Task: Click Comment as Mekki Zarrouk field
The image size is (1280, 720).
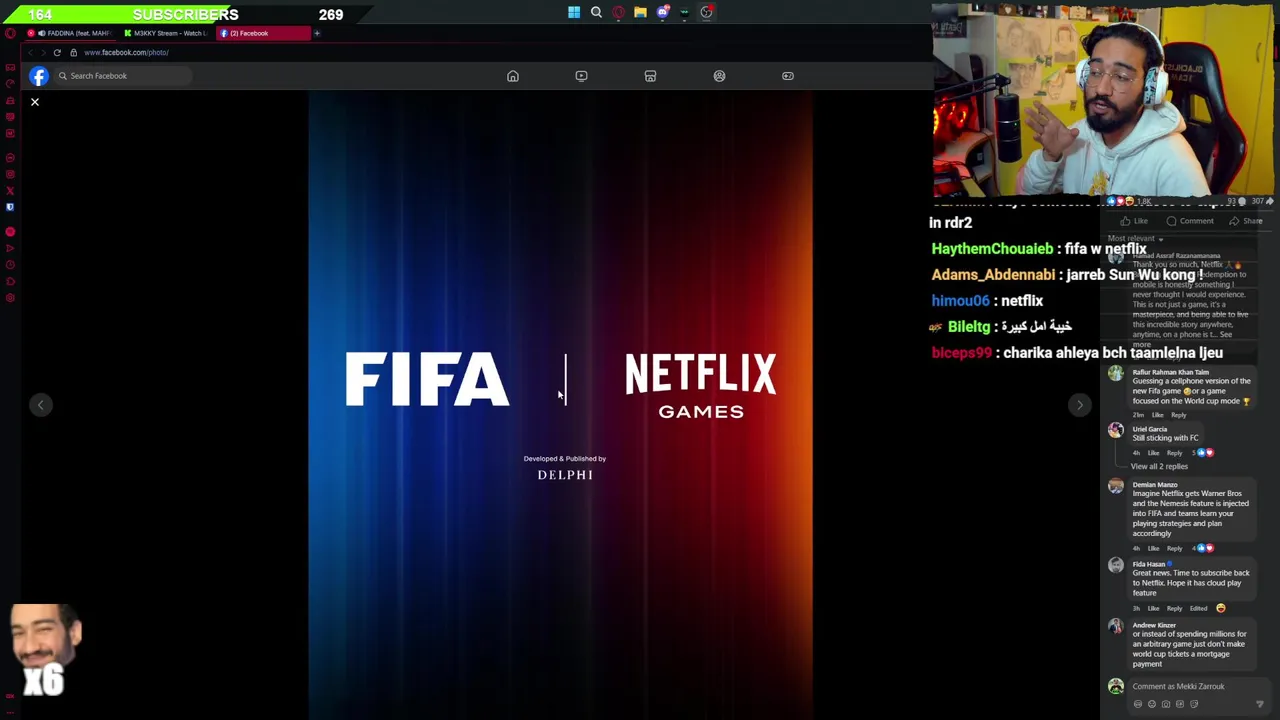Action: (1190, 686)
